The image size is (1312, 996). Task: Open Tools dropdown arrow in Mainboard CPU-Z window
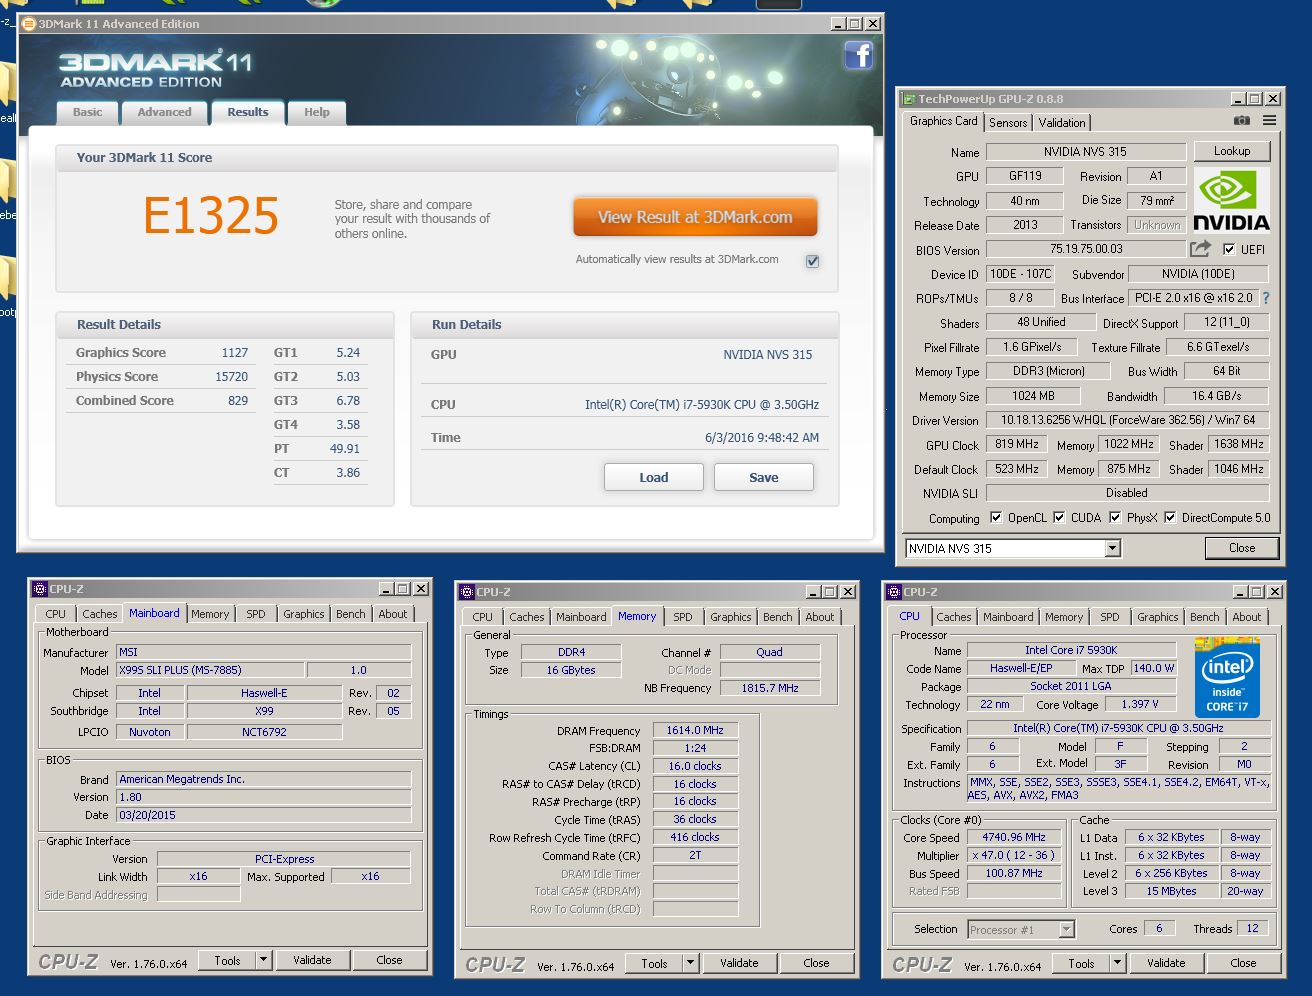point(264,960)
